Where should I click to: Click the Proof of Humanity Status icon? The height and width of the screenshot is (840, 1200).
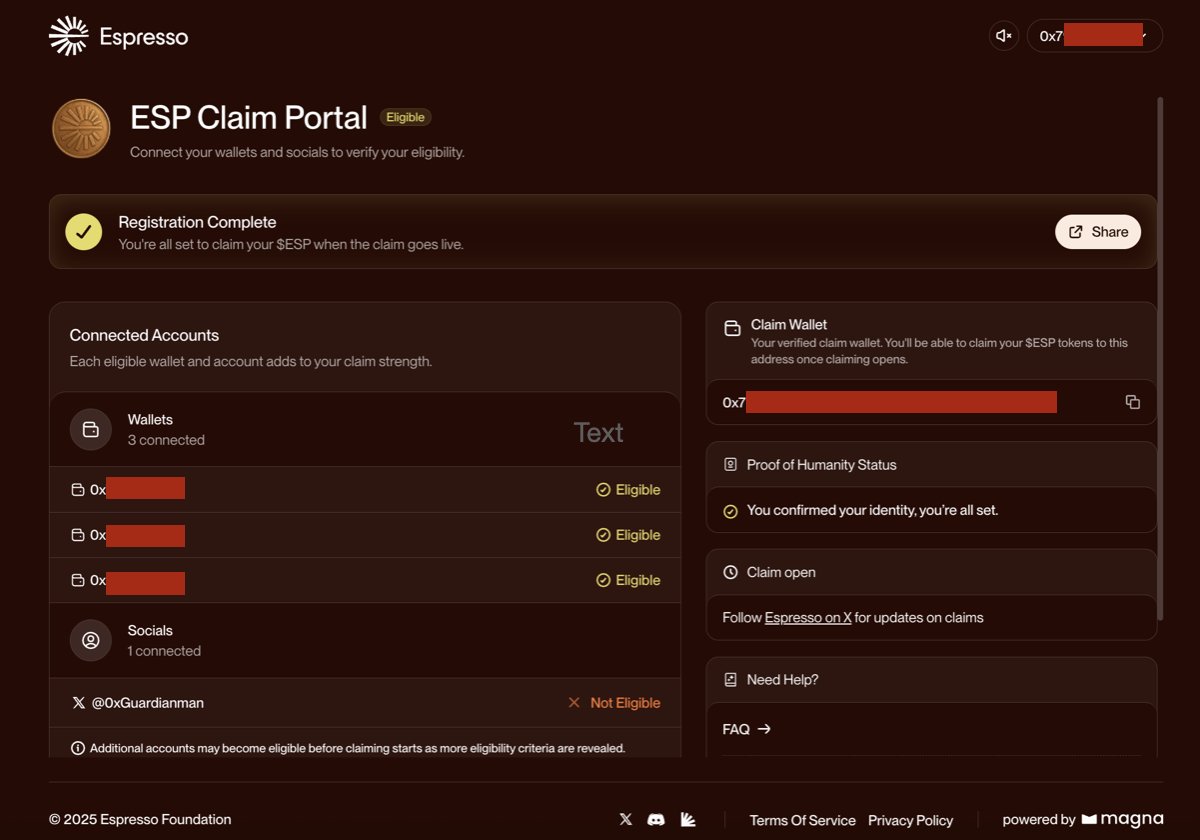coord(730,465)
